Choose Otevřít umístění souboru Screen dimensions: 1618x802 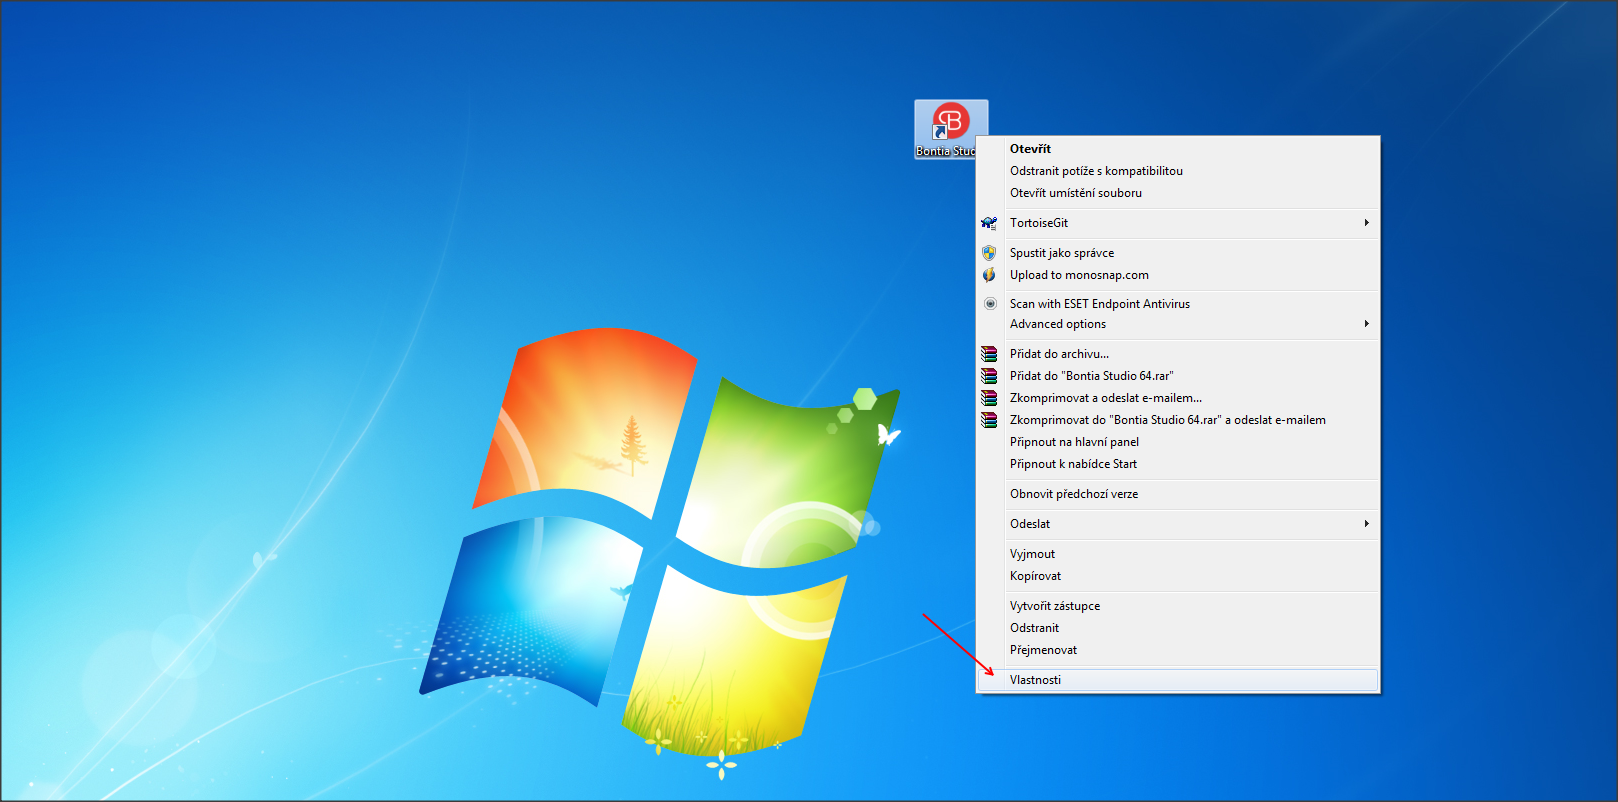click(x=1178, y=193)
